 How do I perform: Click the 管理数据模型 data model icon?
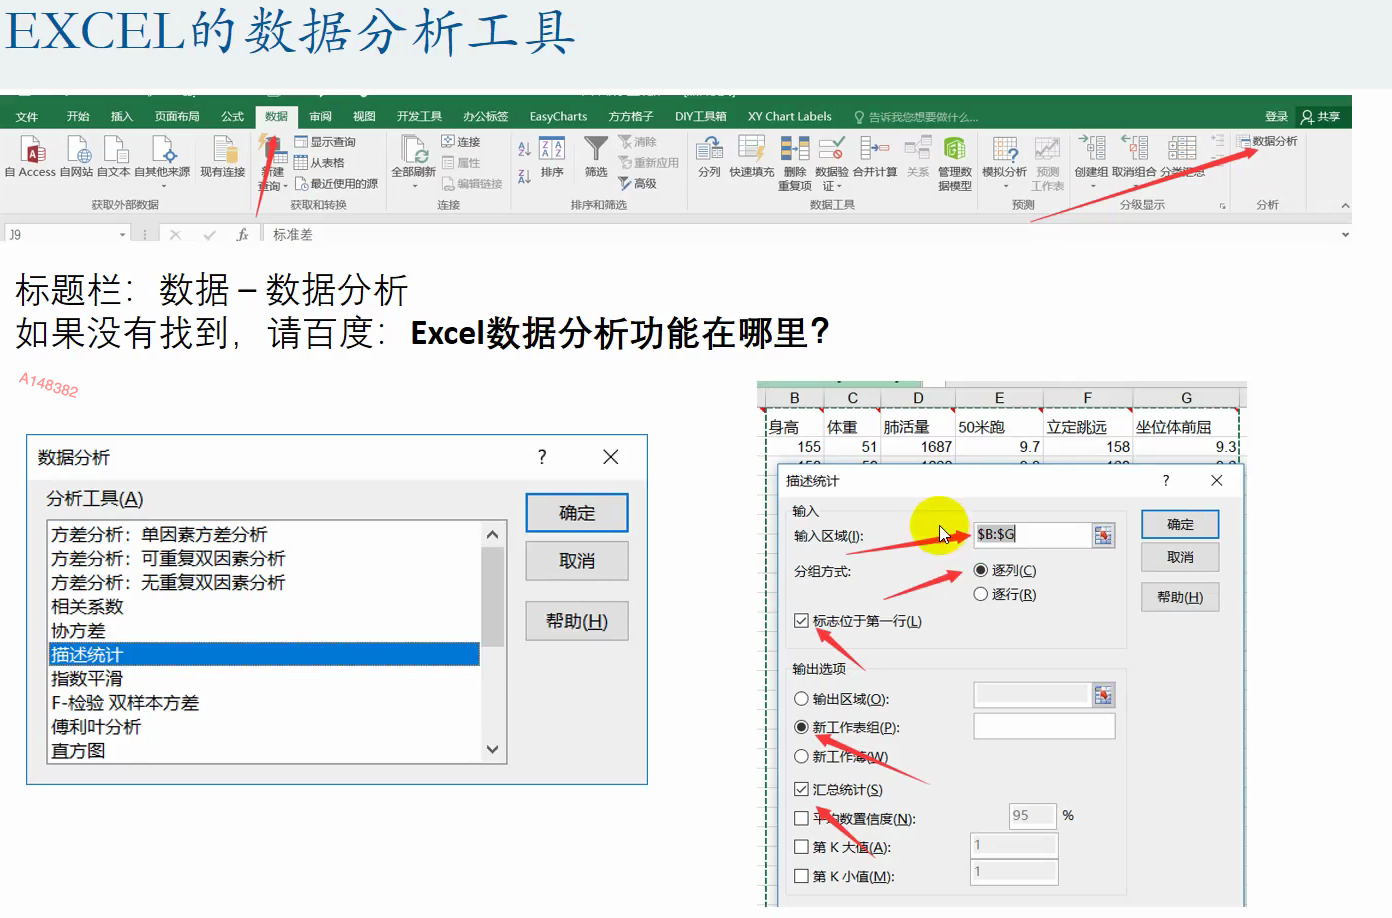tap(955, 149)
